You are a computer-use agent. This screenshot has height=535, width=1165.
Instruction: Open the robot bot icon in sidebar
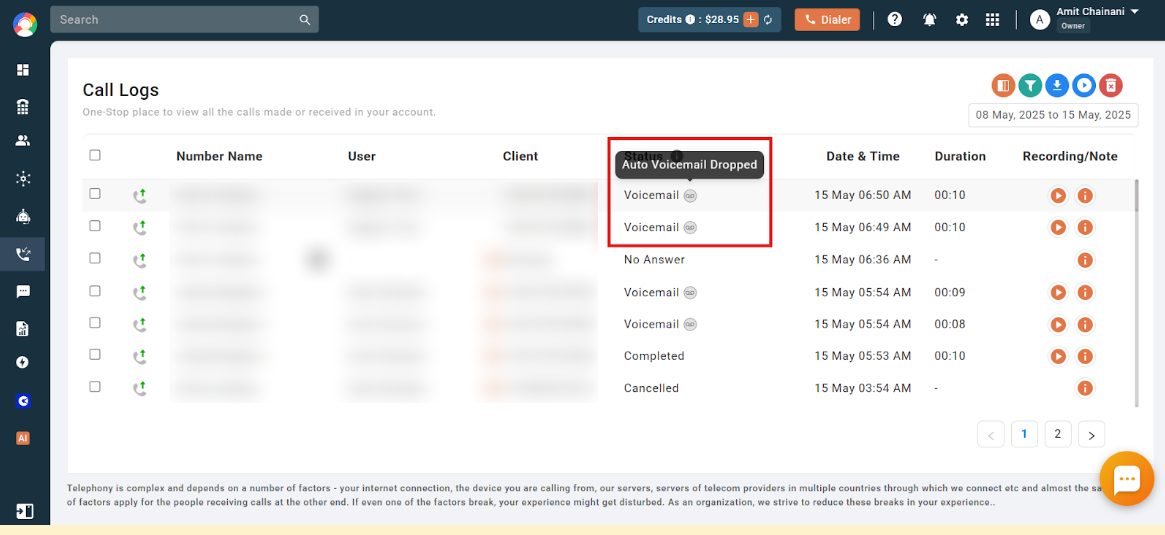click(x=23, y=217)
